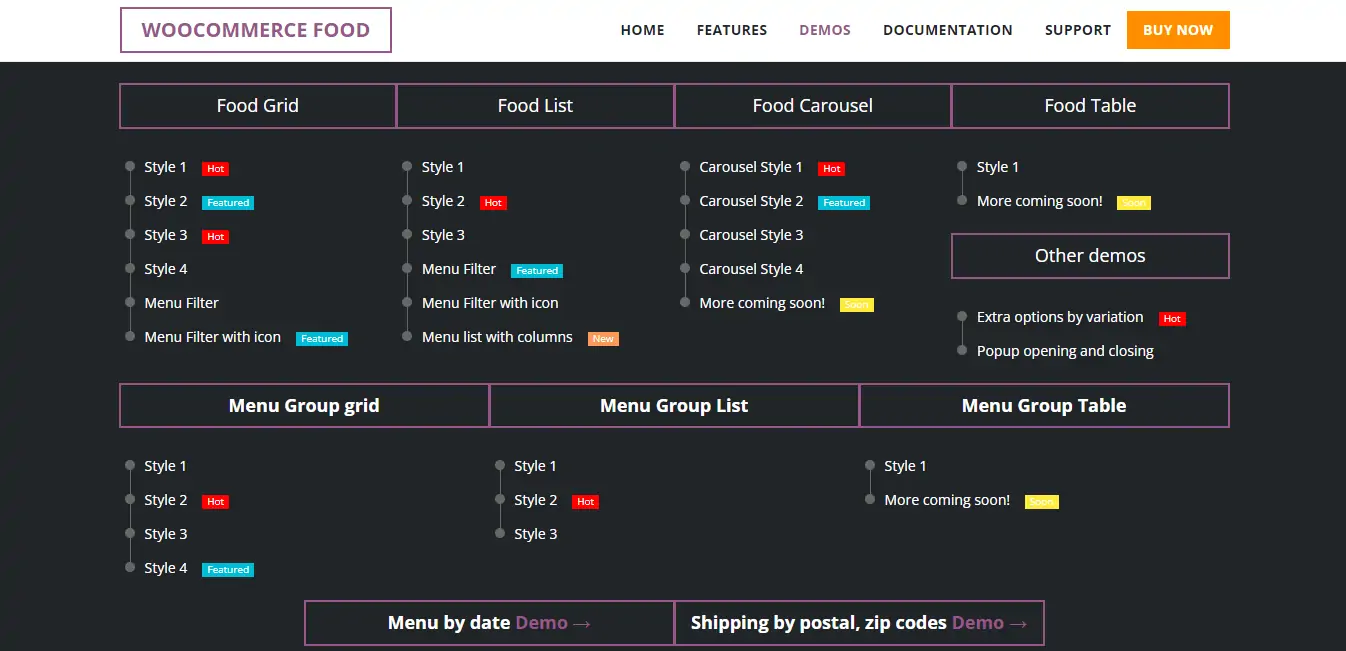This screenshot has width=1346, height=651.
Task: Open Popup opening and closing demo
Action: coord(1065,351)
